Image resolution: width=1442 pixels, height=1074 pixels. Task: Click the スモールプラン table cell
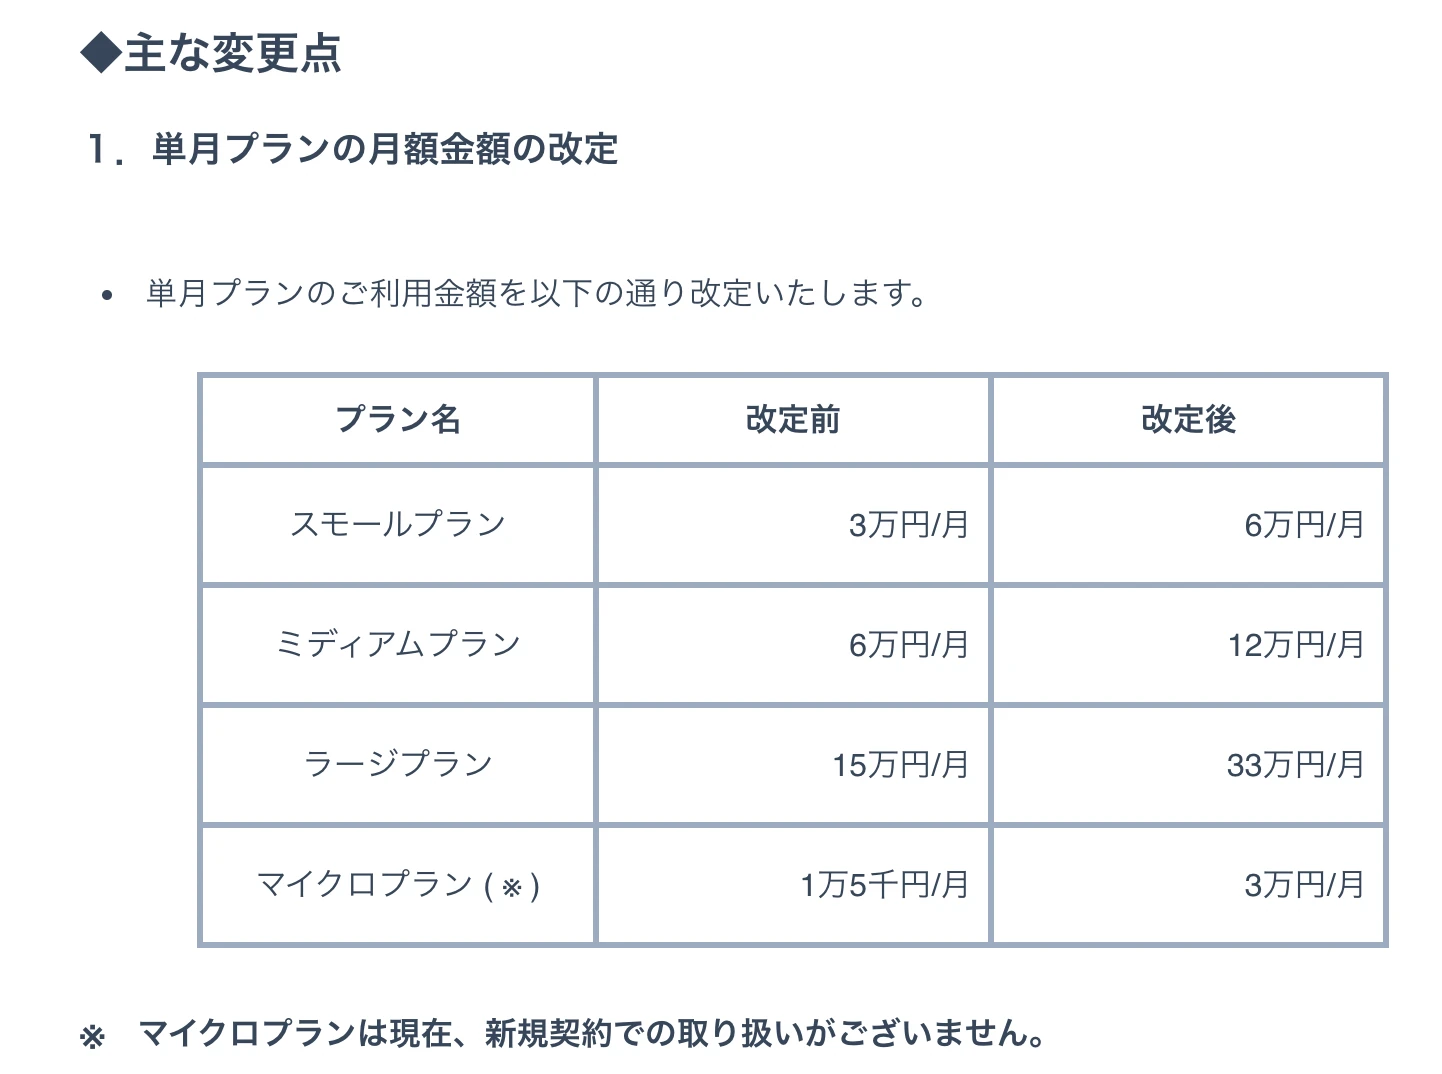(x=398, y=525)
